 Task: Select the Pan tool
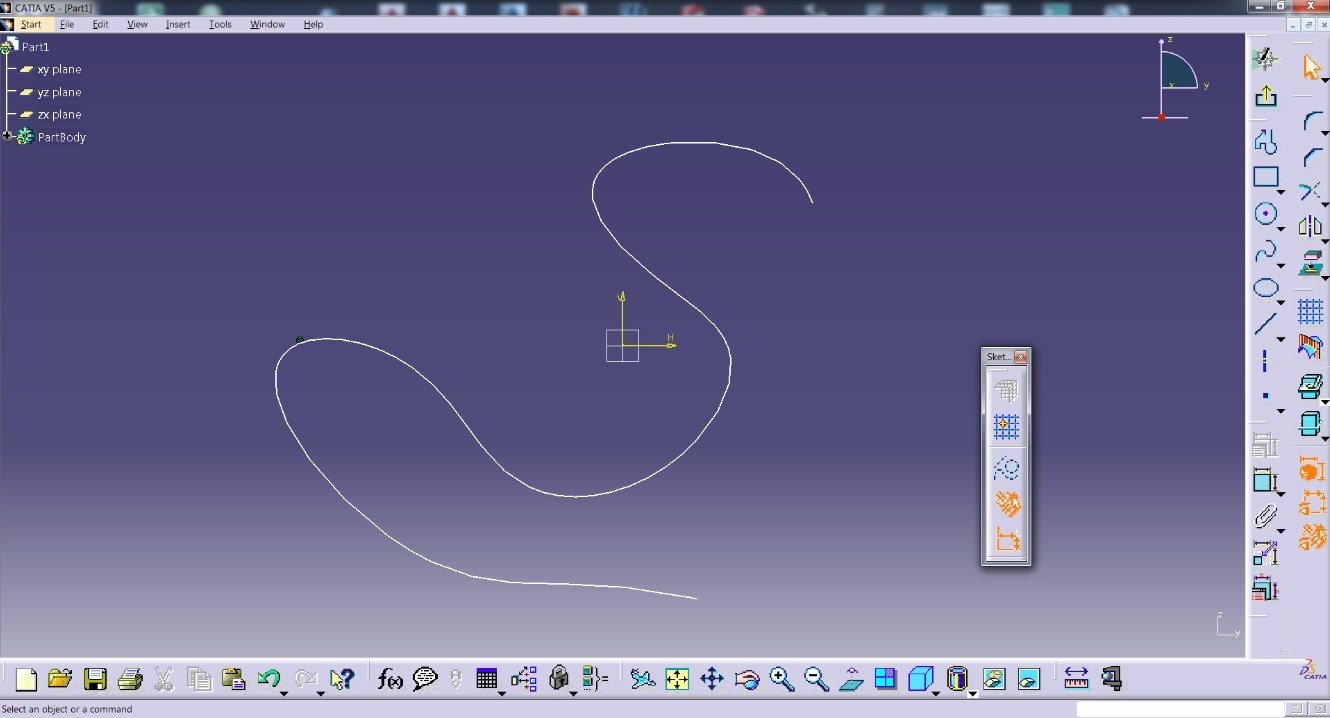point(712,679)
